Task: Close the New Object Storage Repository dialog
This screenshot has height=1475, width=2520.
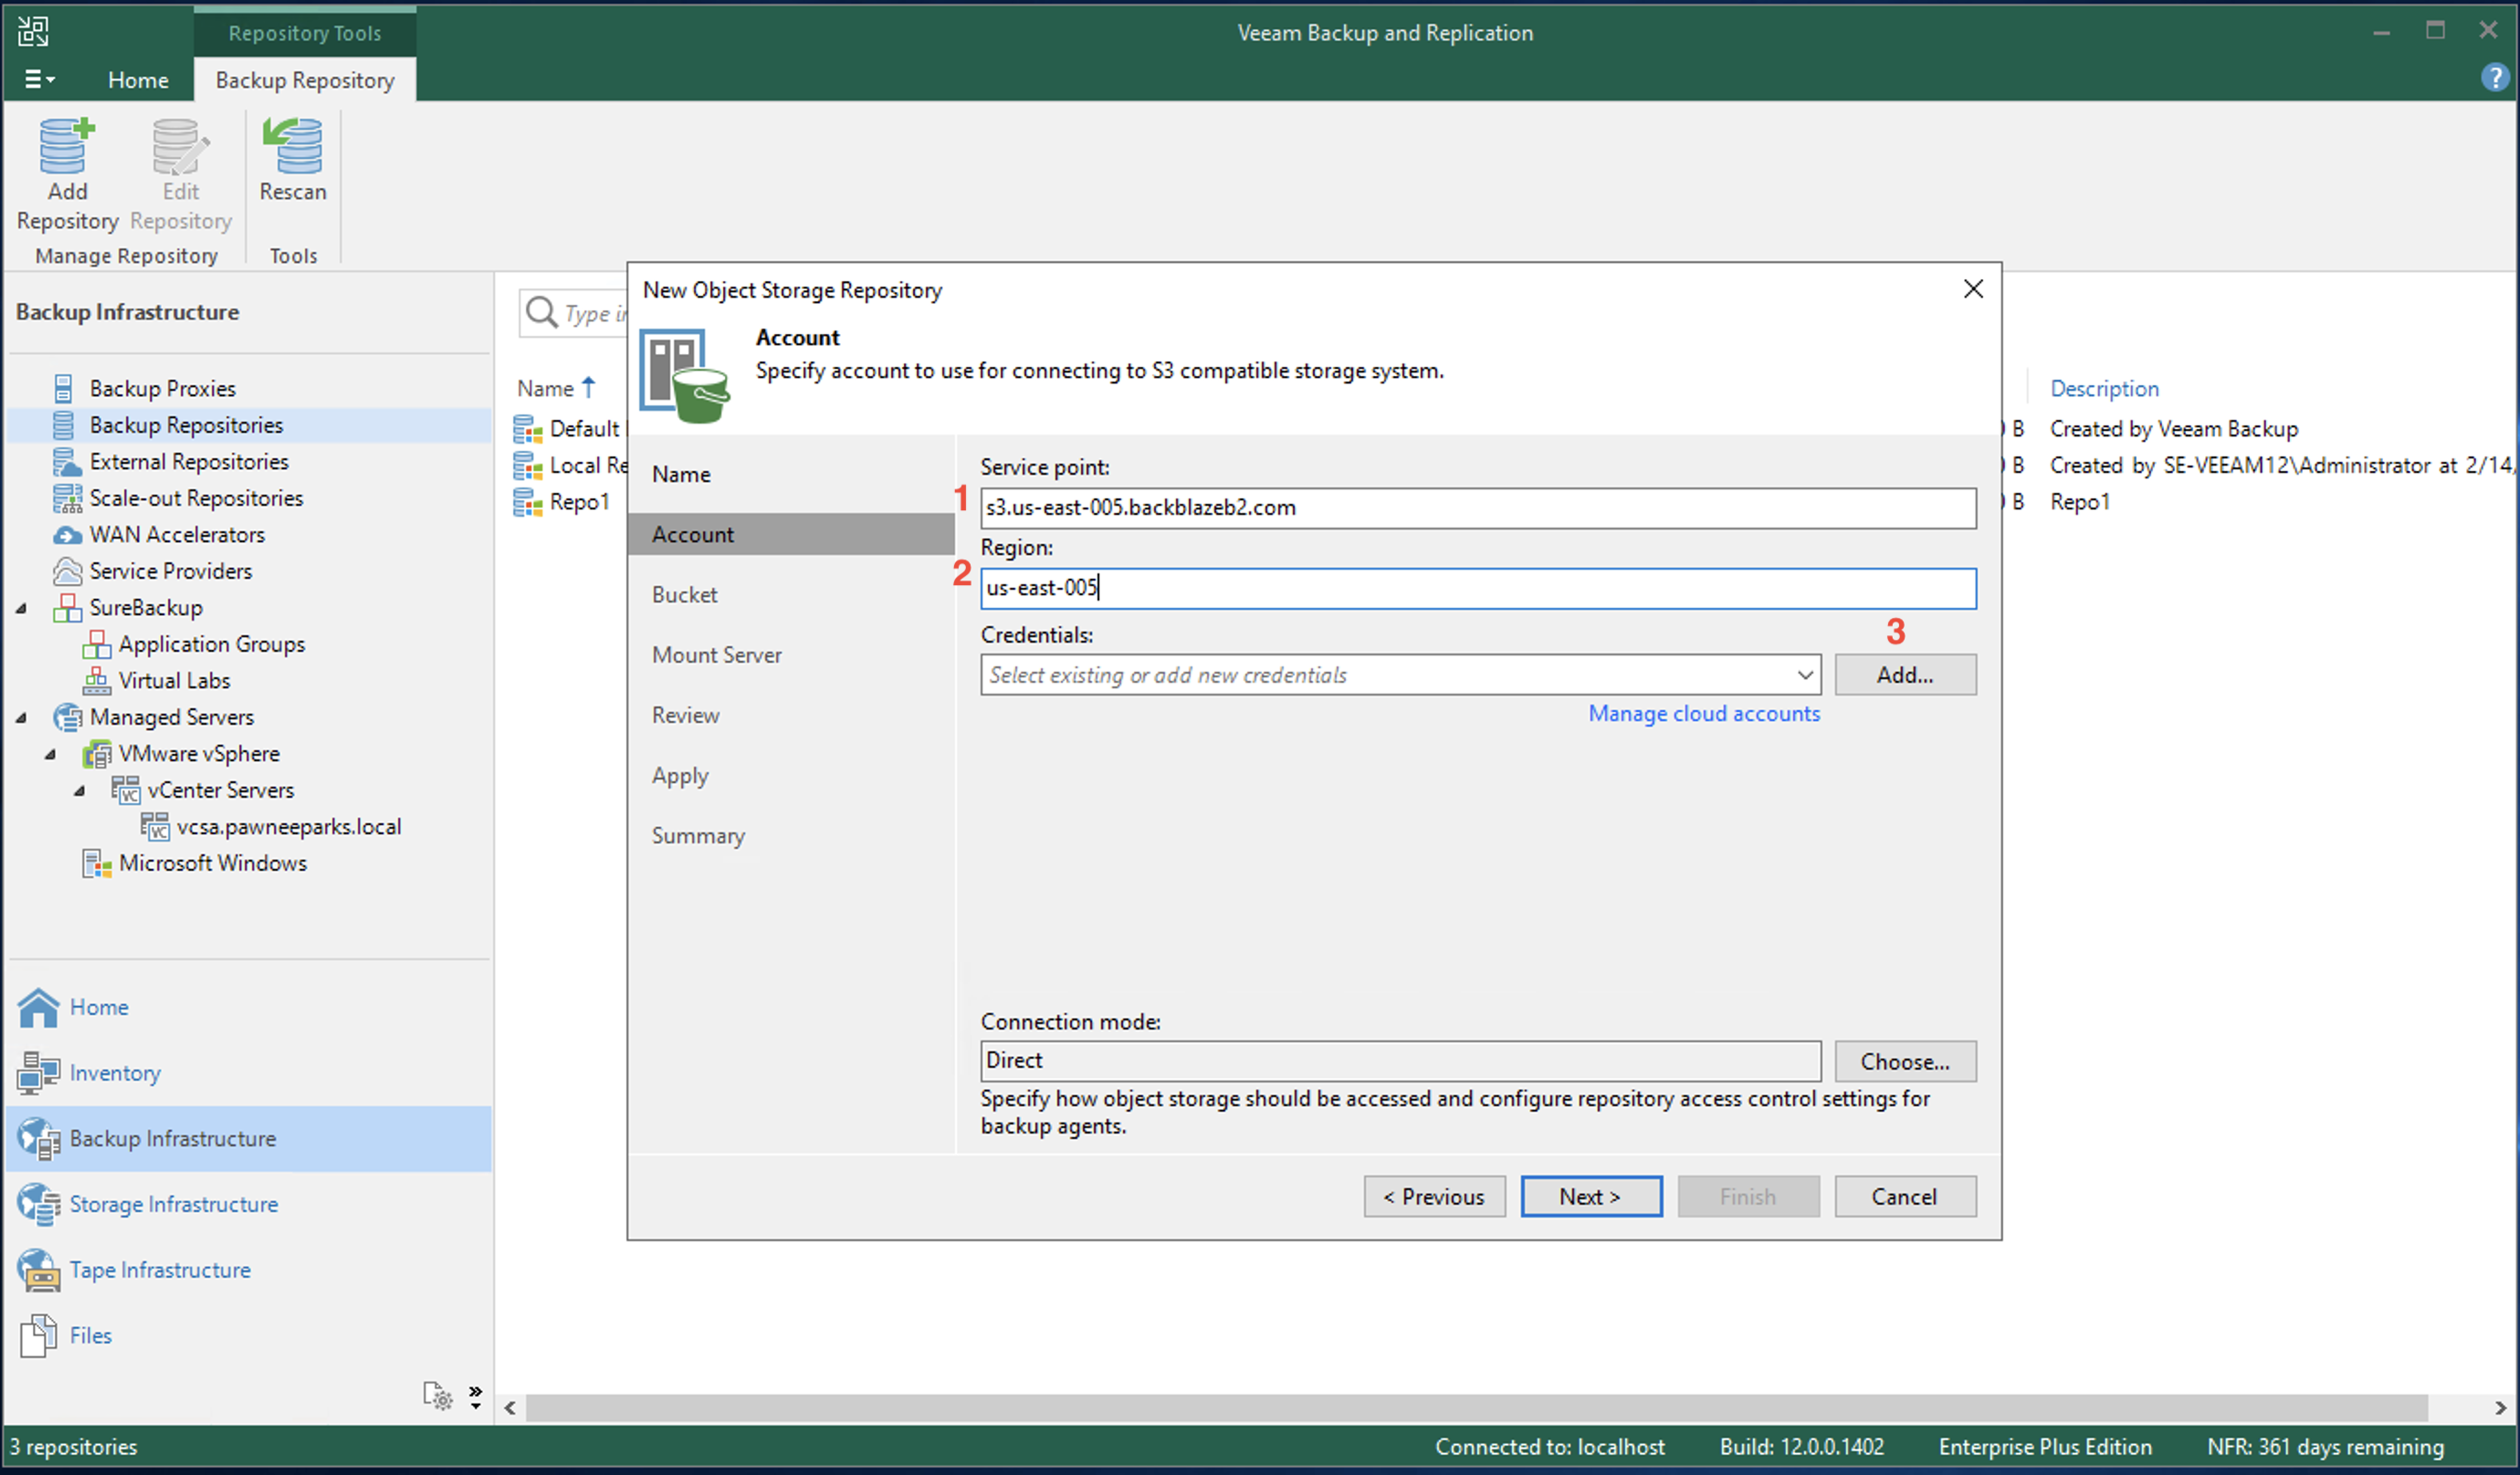Action: point(1972,289)
